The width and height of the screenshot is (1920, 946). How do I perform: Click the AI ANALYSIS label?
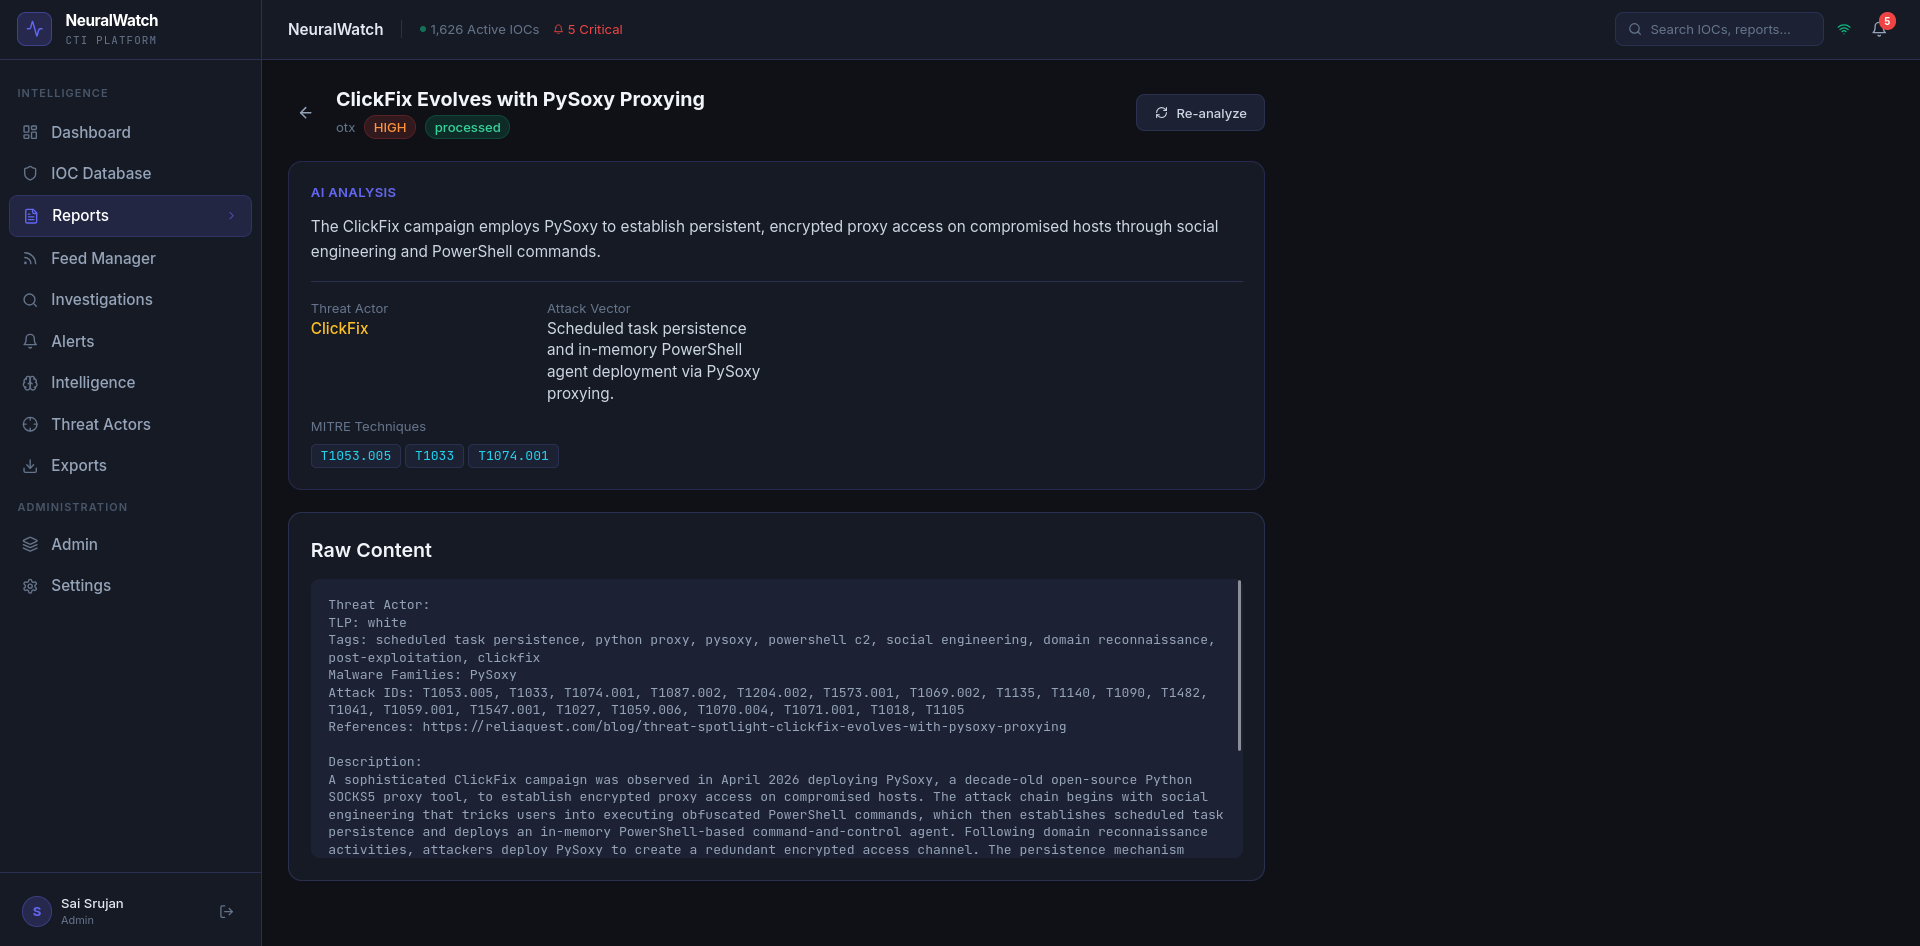[353, 192]
